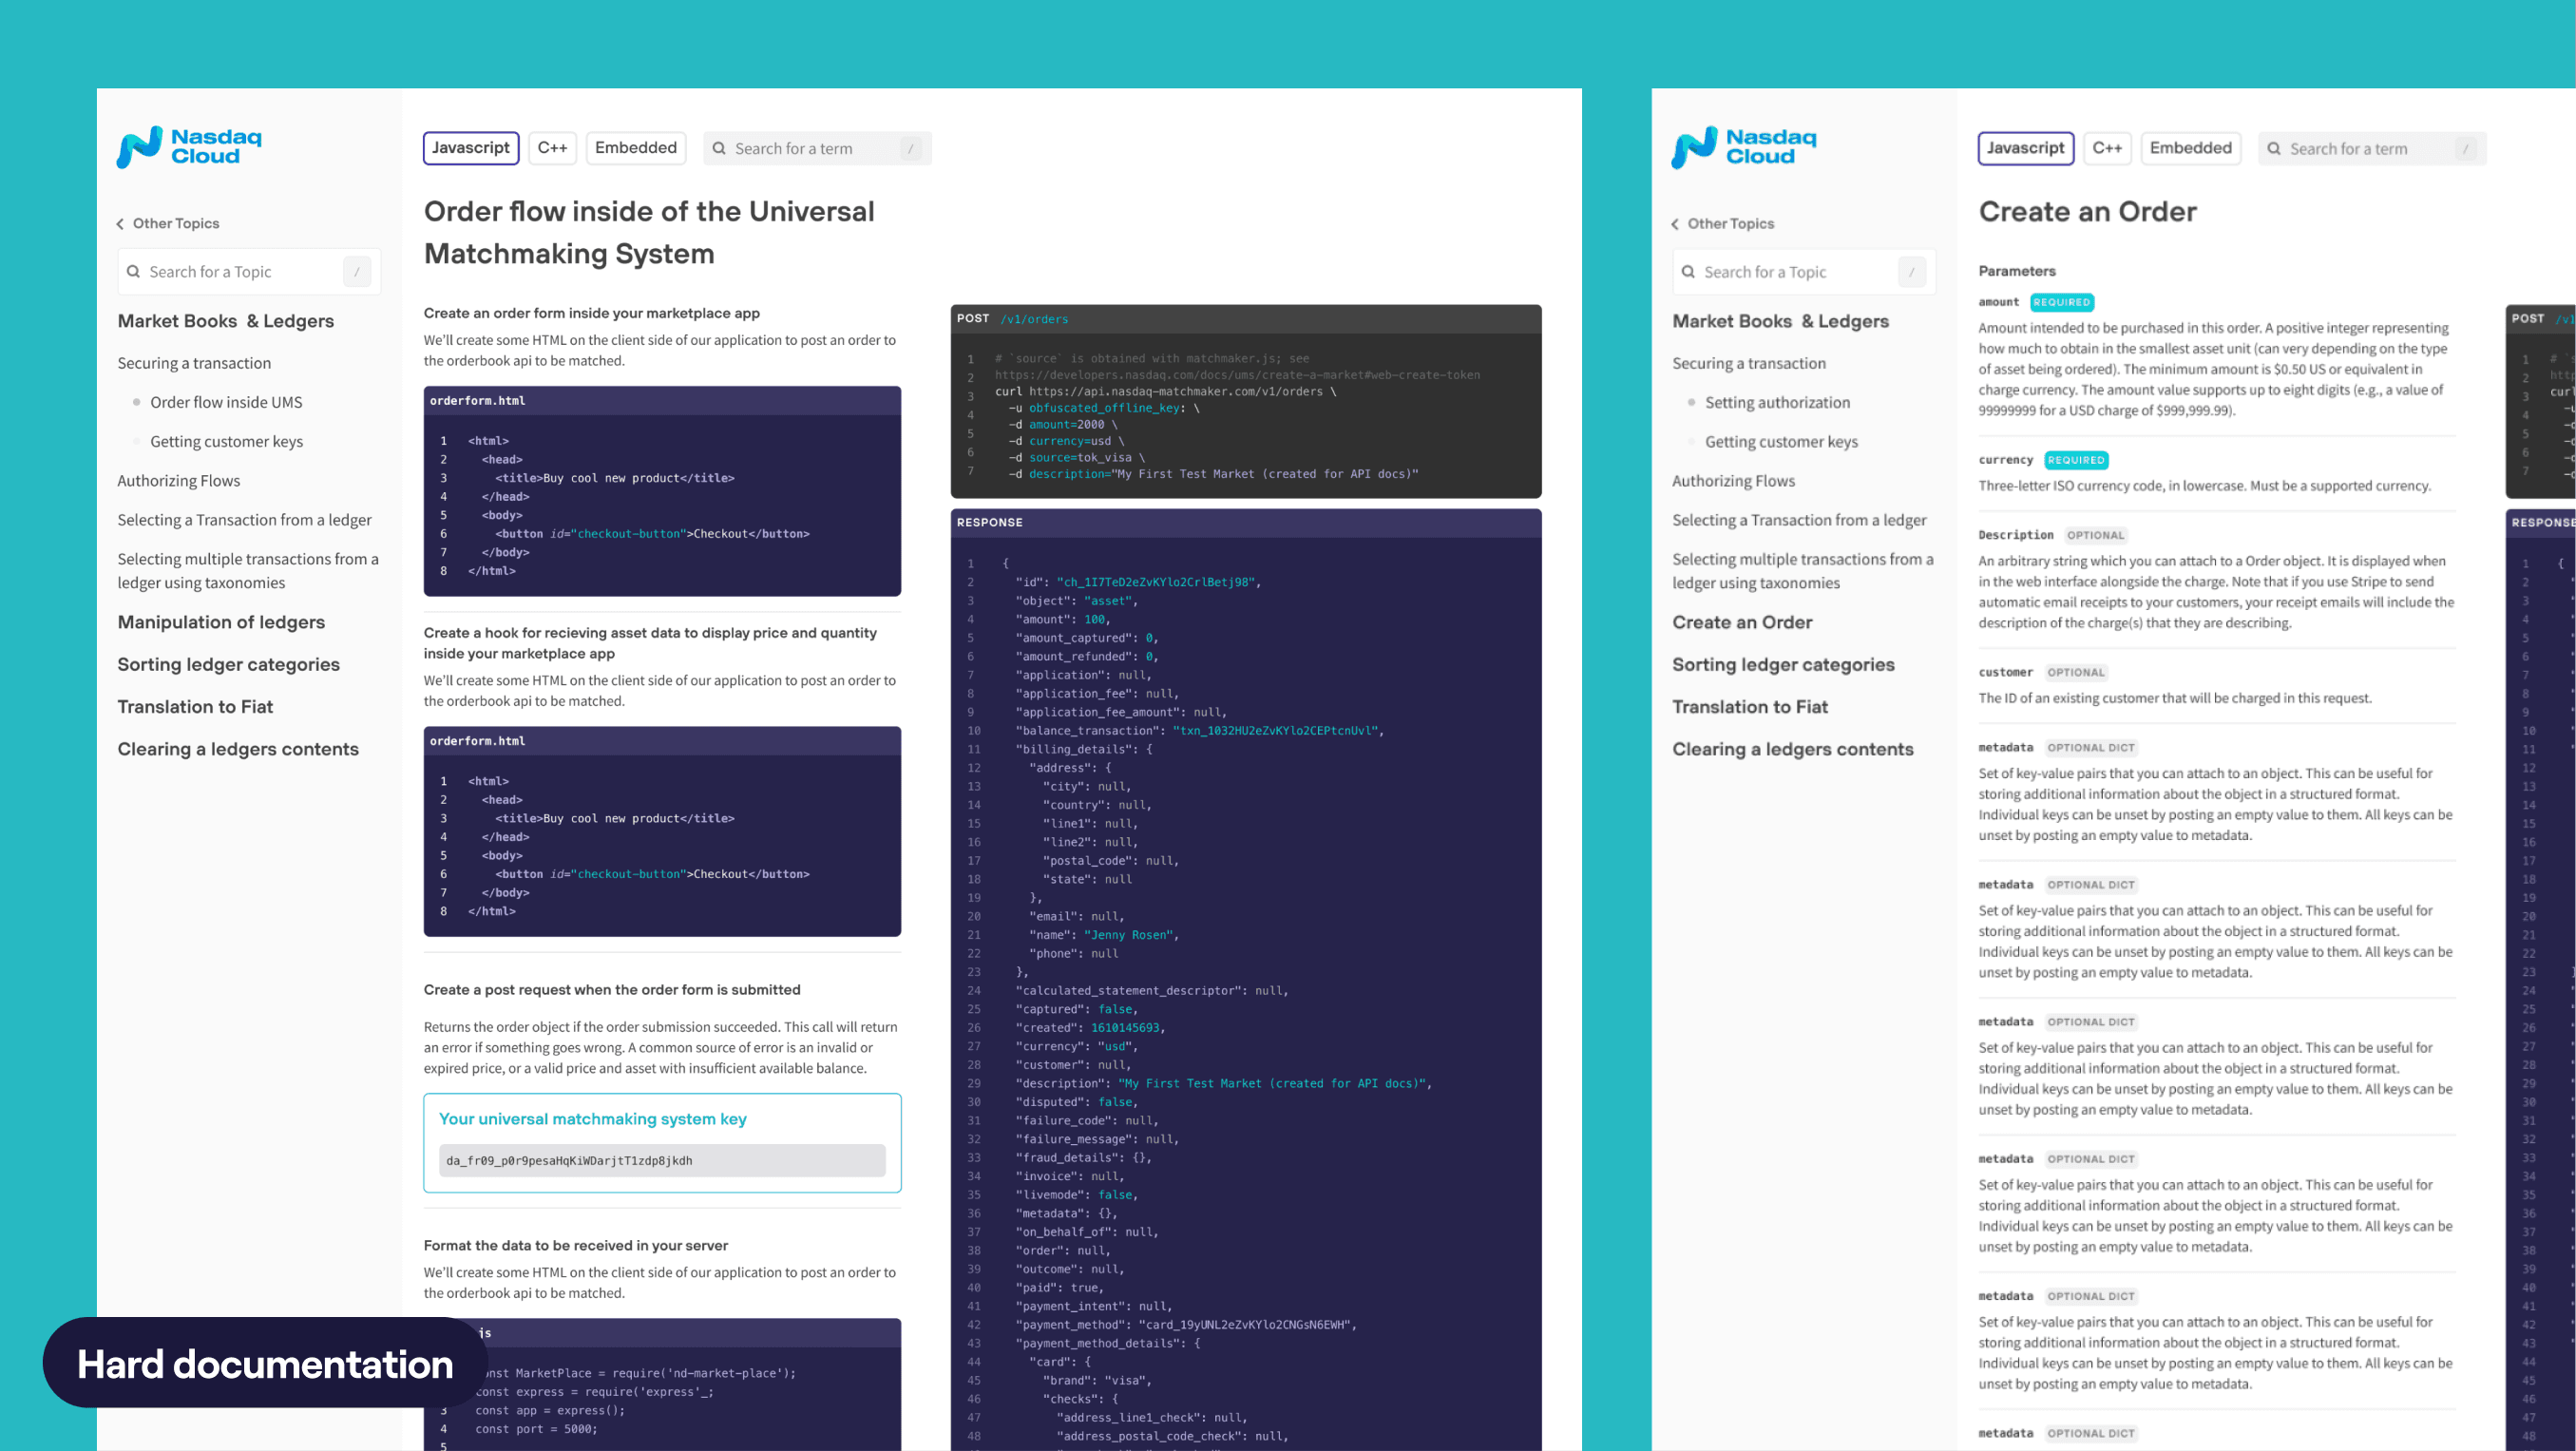Open Authorizing Flows in the right sidebar
Image resolution: width=2576 pixels, height=1451 pixels.
pyautogui.click(x=1734, y=480)
